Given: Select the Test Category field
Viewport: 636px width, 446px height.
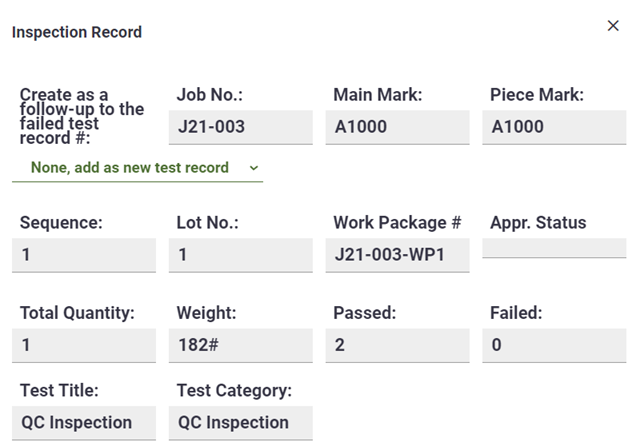Looking at the screenshot, I should click(x=240, y=422).
